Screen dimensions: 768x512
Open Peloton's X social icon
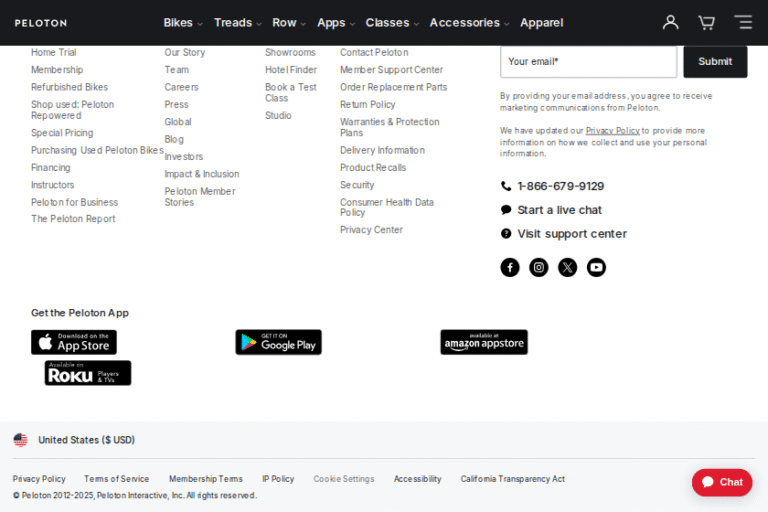567,267
